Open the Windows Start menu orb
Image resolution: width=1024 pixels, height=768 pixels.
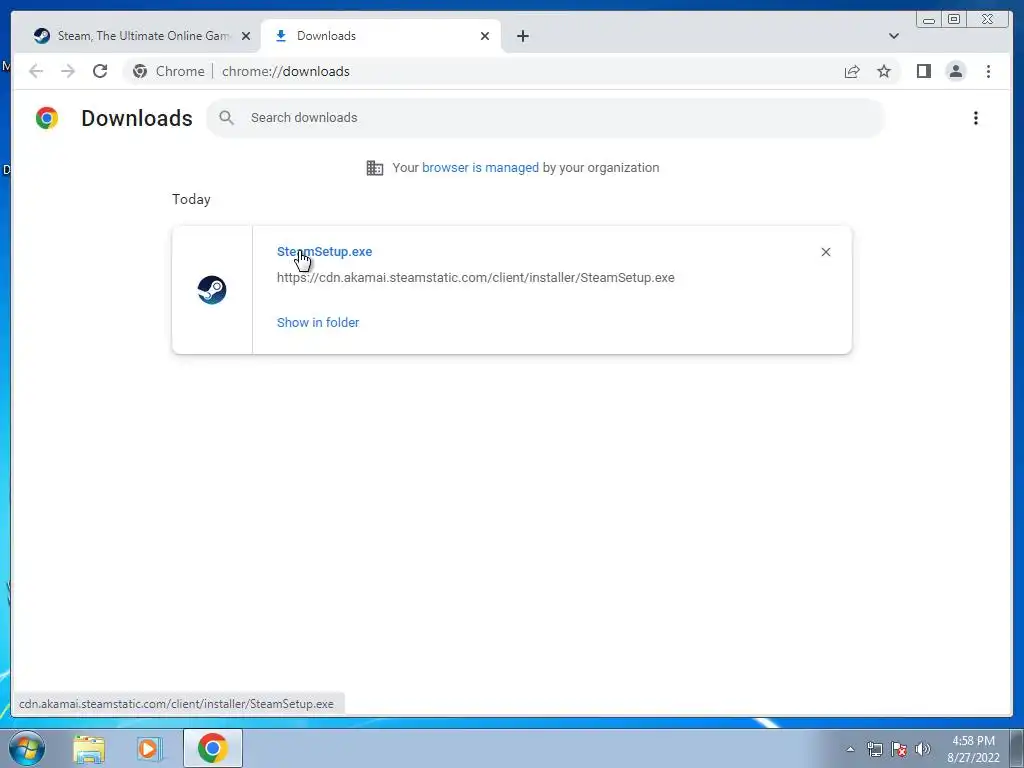[x=26, y=748]
